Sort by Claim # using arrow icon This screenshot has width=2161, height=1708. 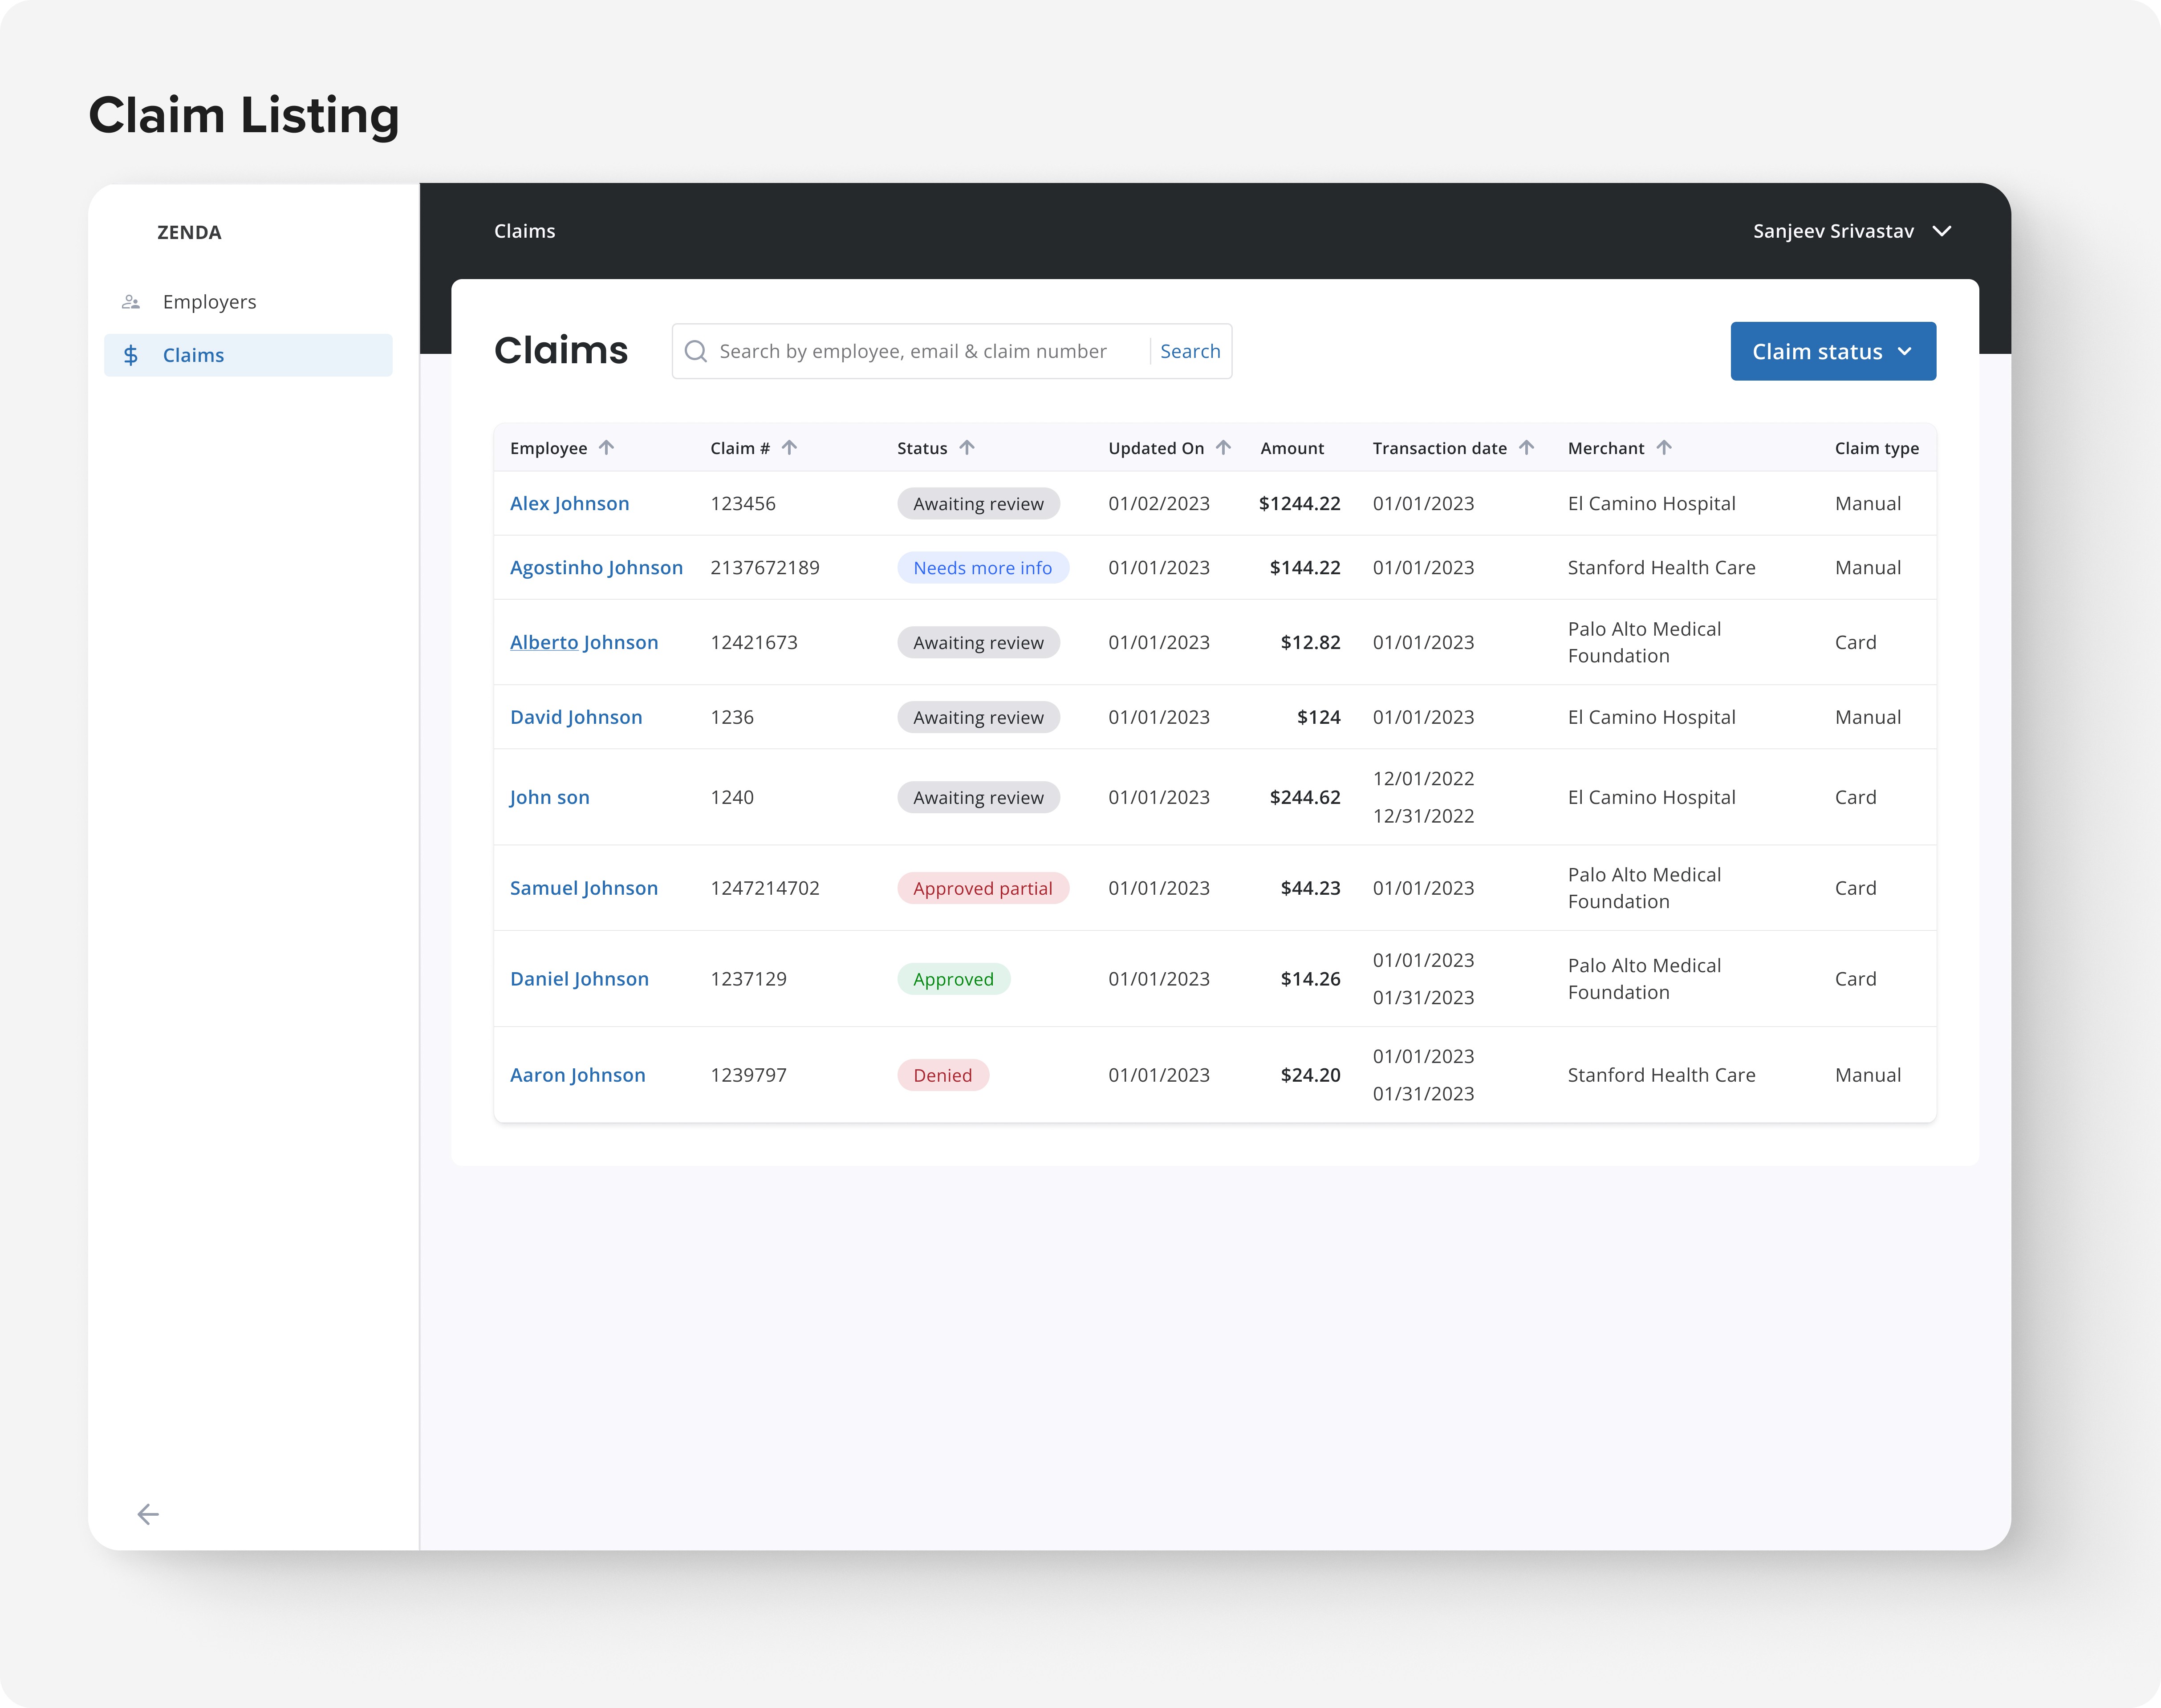[x=789, y=448]
